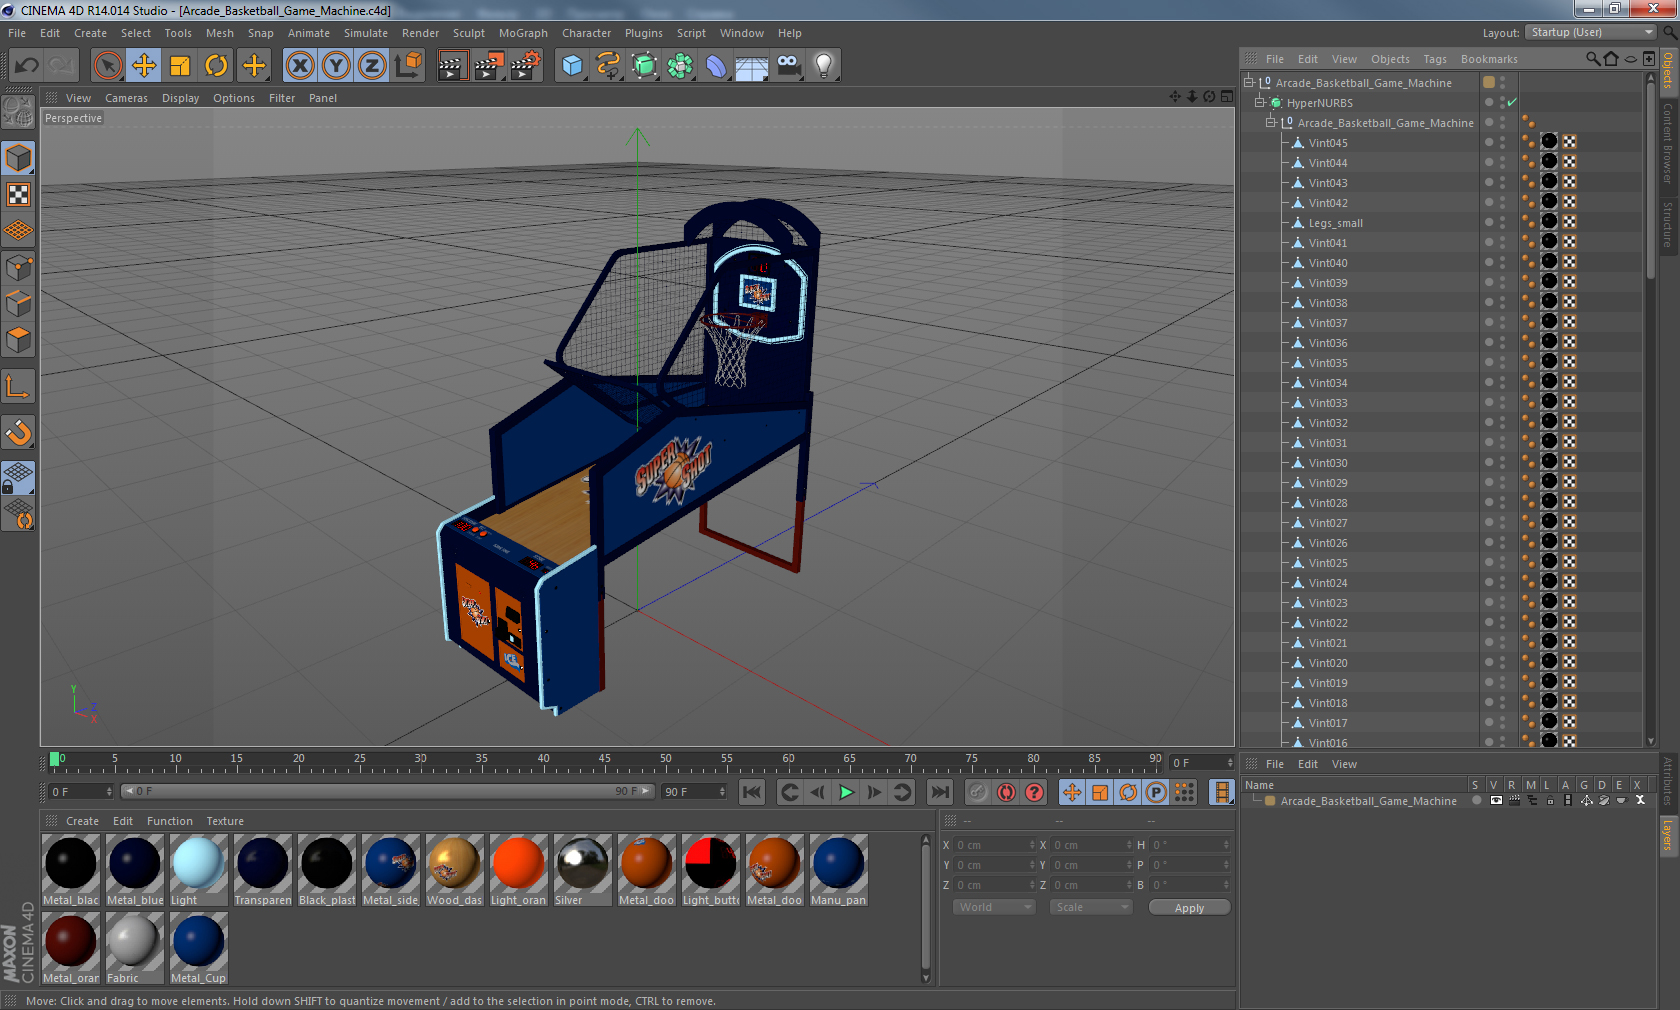The width and height of the screenshot is (1680, 1010).
Task: Click the Apply button
Action: pyautogui.click(x=1189, y=907)
